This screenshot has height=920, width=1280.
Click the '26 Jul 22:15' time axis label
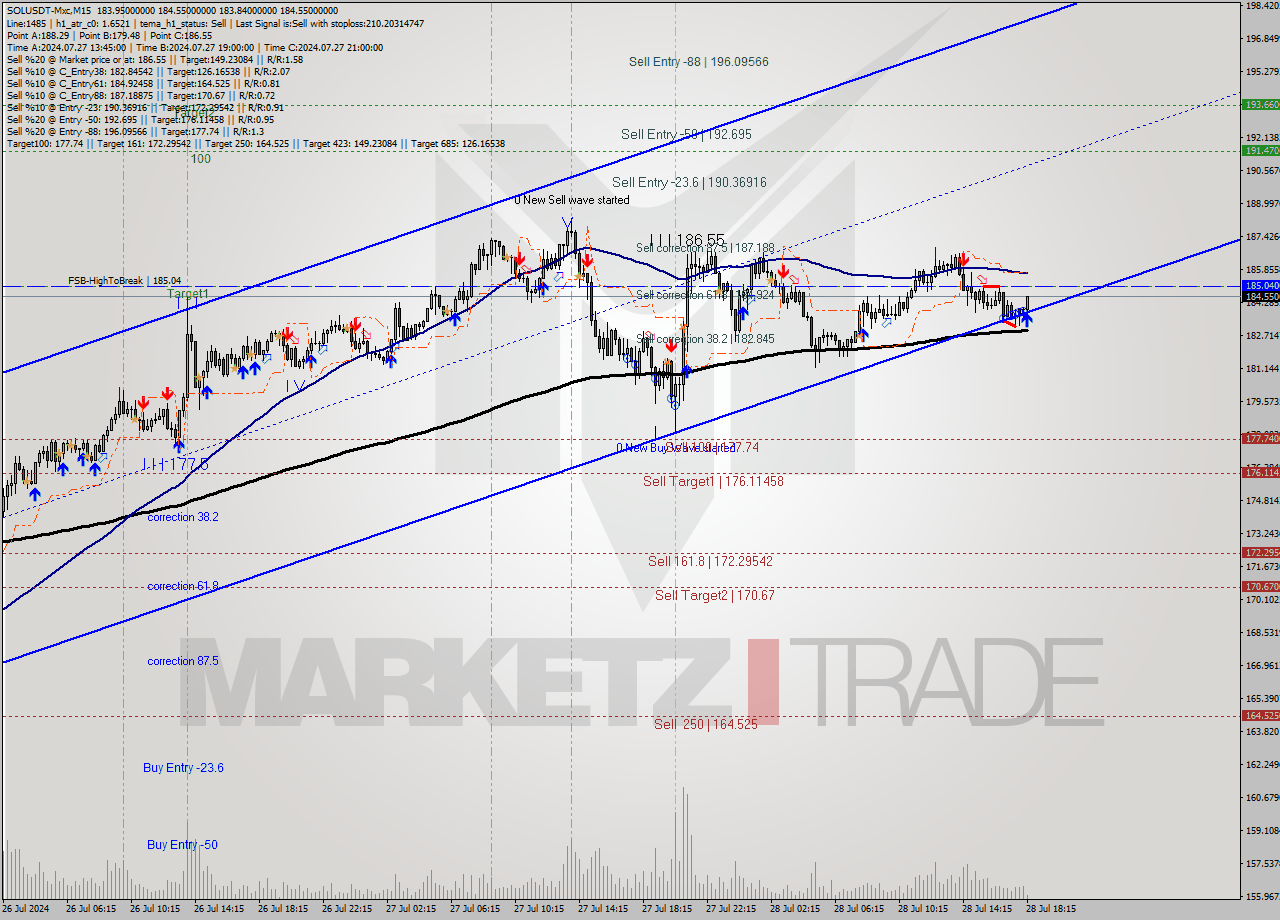tap(347, 910)
